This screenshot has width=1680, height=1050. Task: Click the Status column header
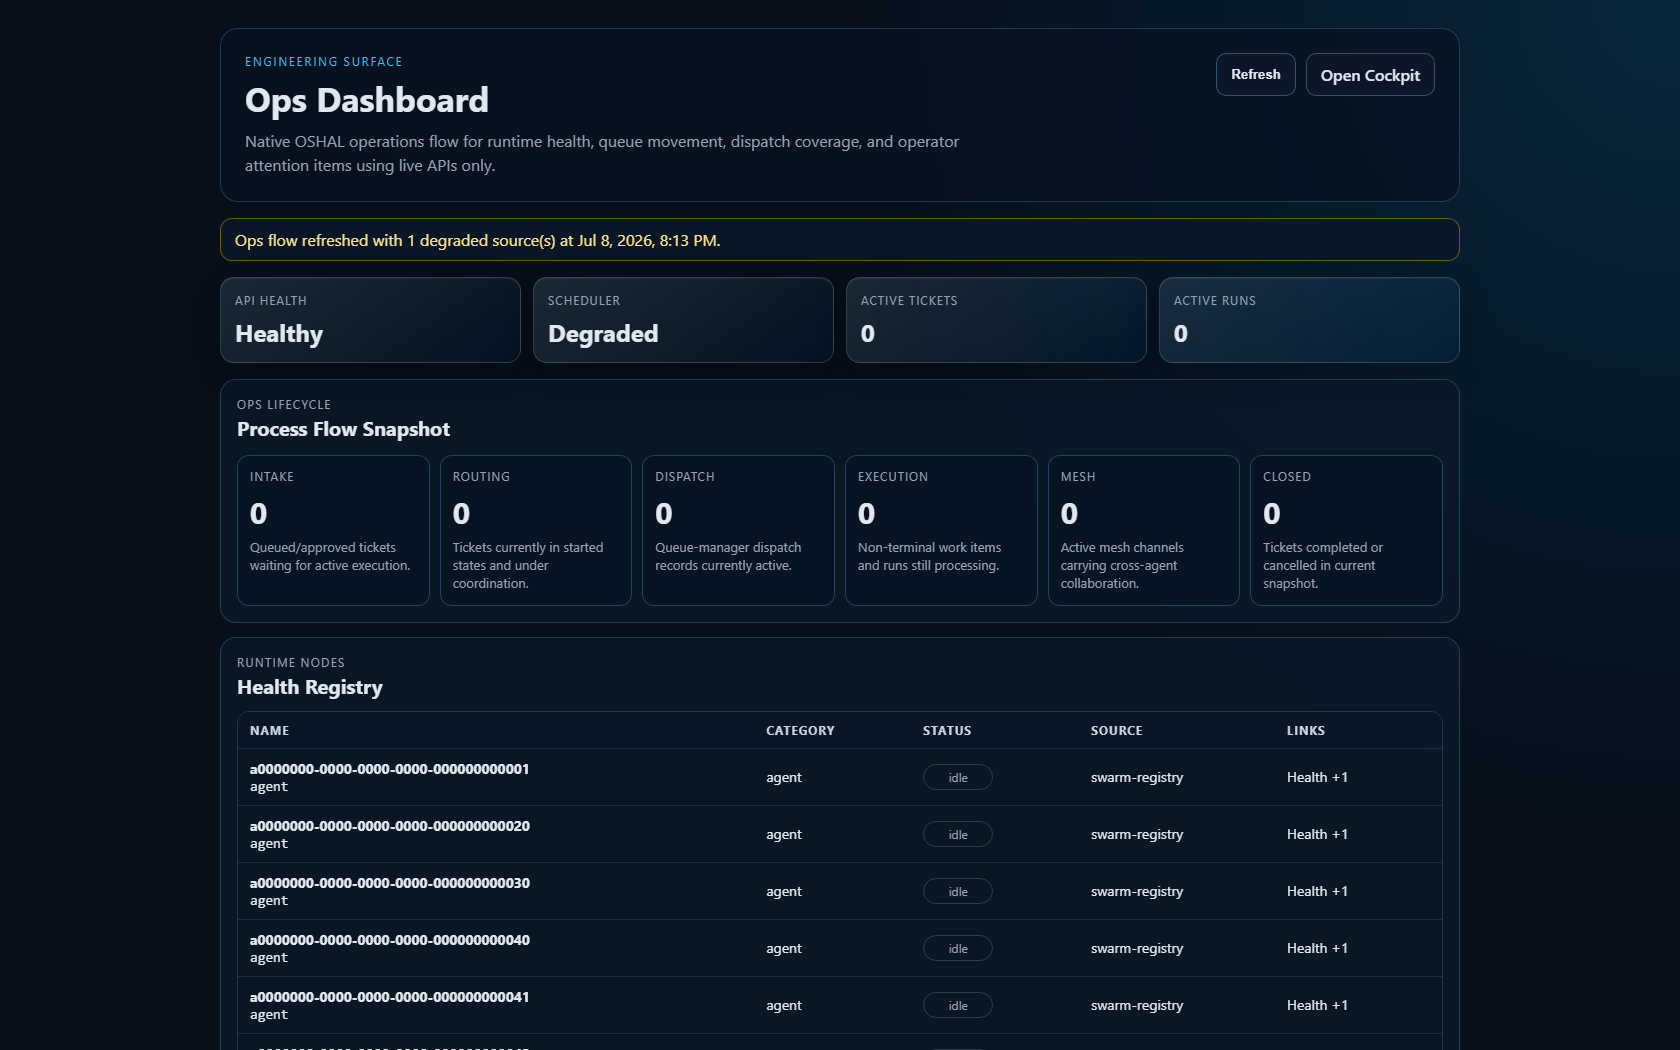coord(947,731)
